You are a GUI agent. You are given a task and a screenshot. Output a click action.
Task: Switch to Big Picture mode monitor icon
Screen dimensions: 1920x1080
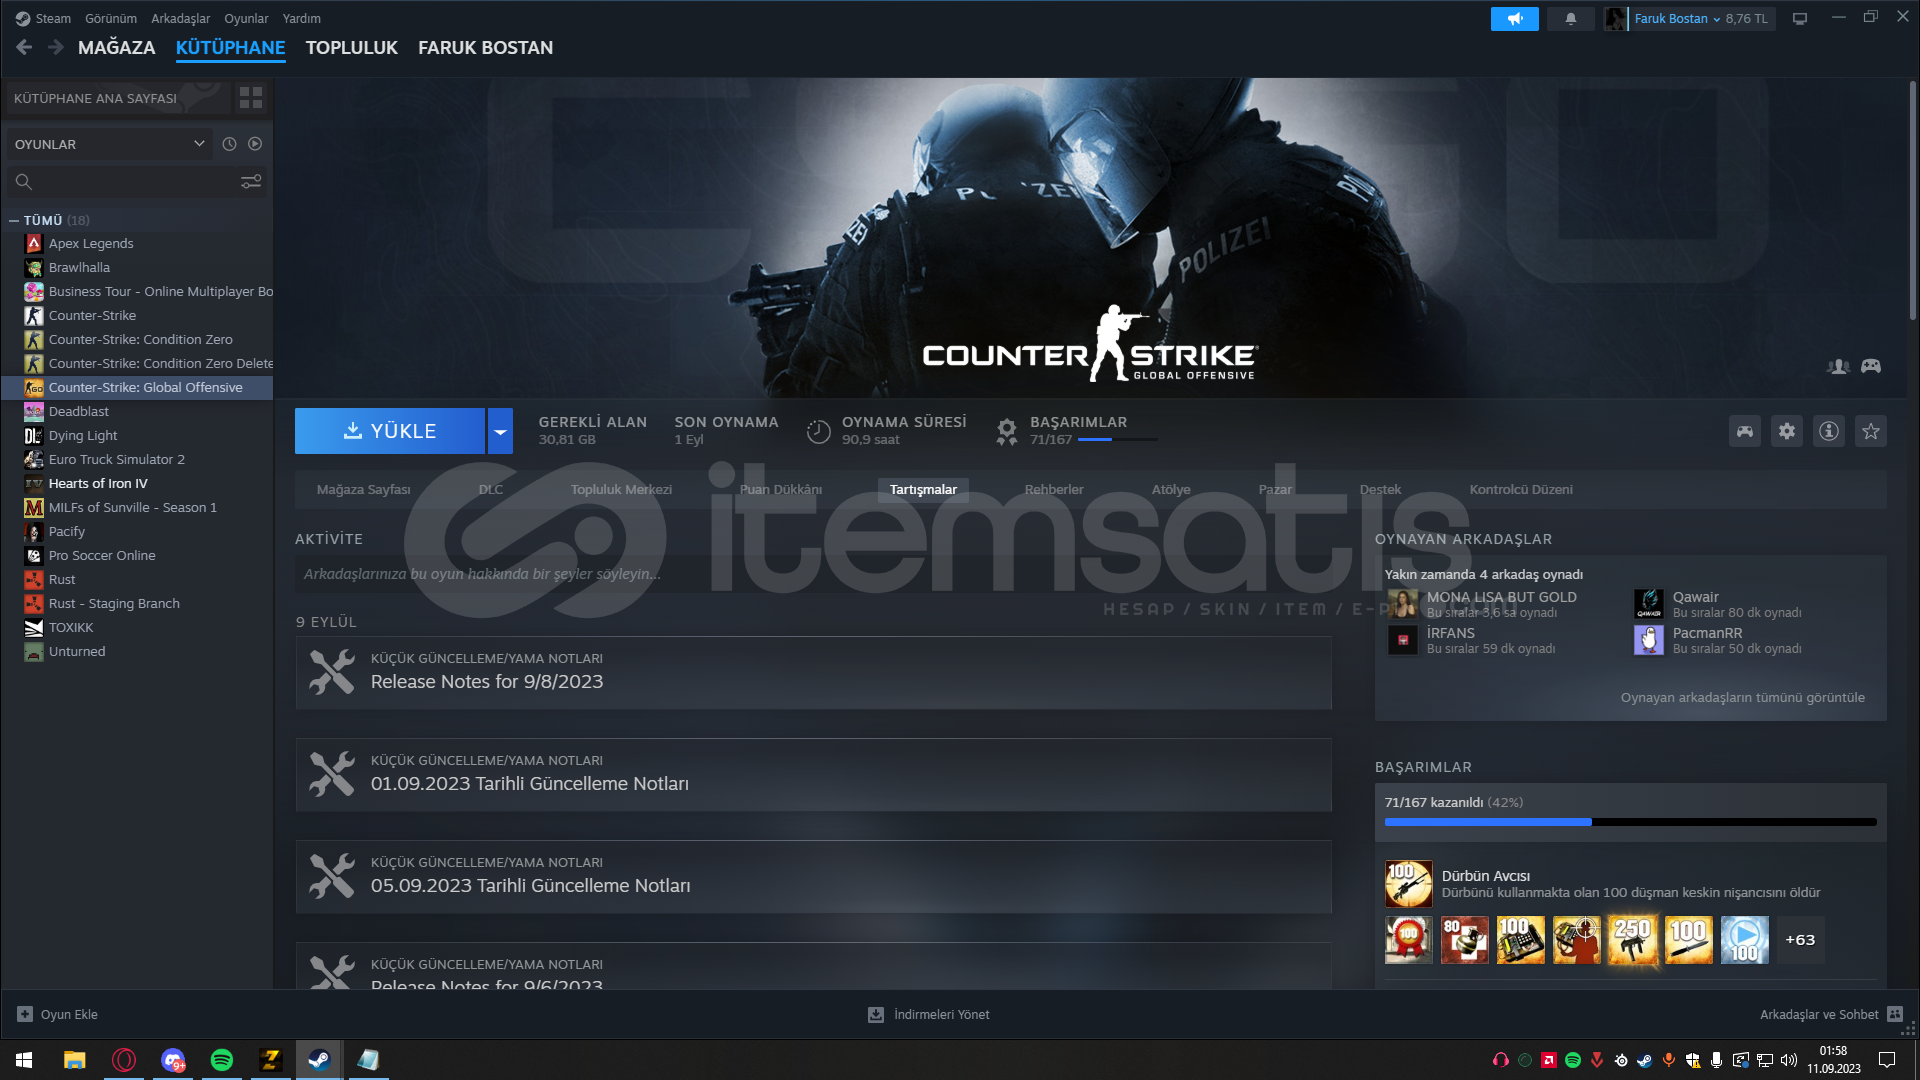point(1800,19)
